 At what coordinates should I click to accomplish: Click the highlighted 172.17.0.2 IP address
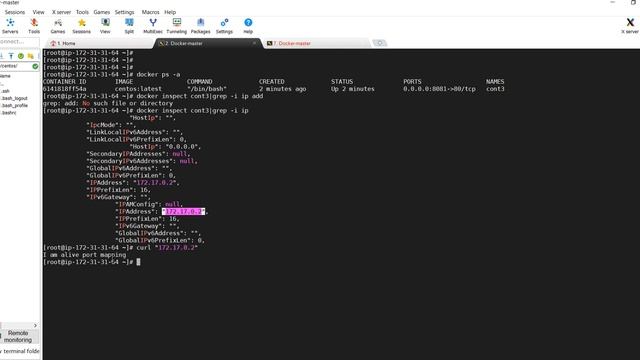tap(183, 211)
